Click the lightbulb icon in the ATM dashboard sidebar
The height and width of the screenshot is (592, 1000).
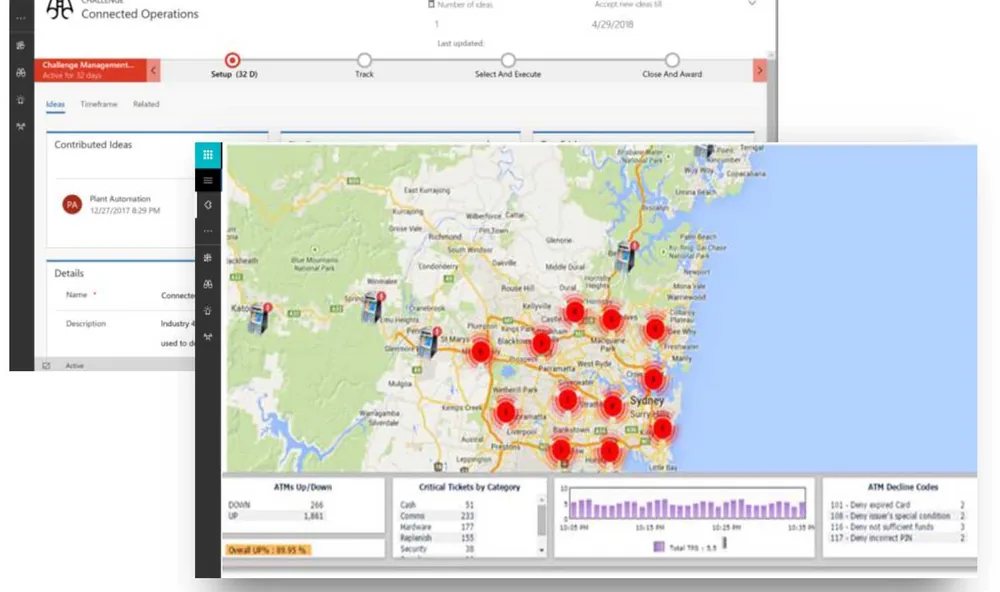(208, 311)
